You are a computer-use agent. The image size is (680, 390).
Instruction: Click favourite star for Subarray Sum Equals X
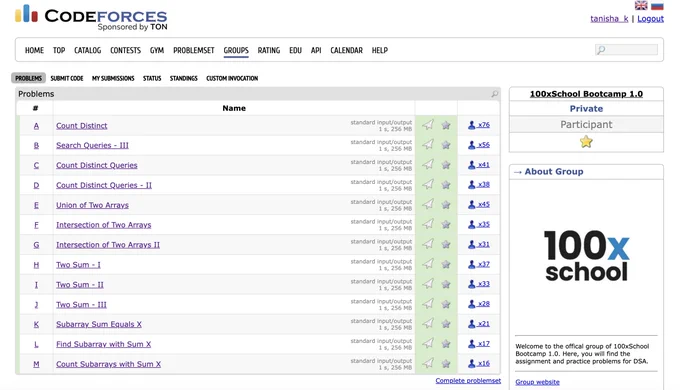446,324
